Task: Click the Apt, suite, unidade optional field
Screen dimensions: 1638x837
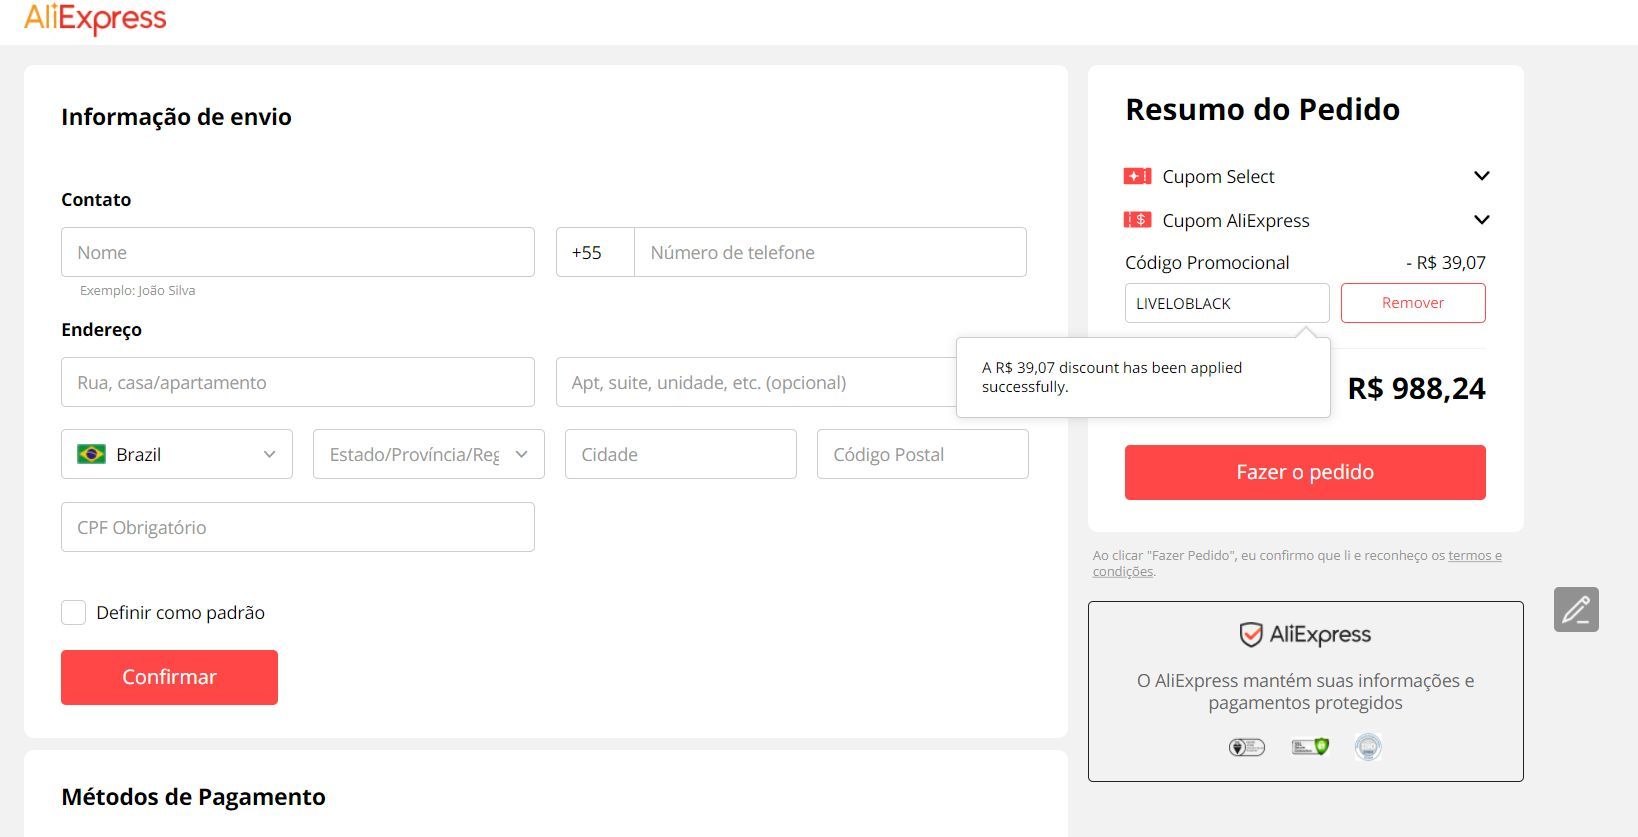Action: (x=757, y=382)
